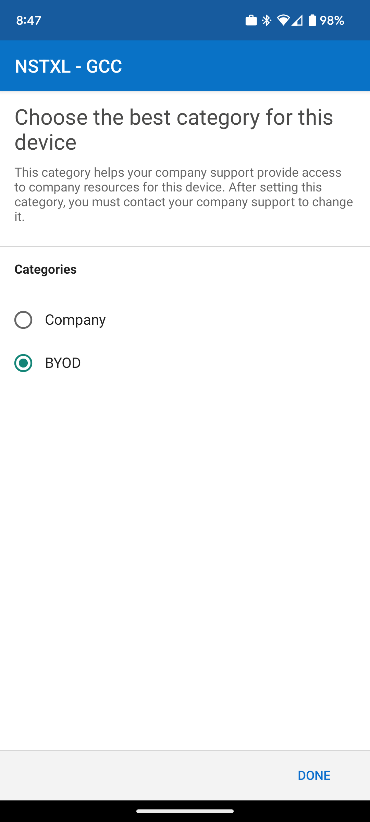Tap the 8:47 clock in status bar
The width and height of the screenshot is (370, 822).
(29, 20)
